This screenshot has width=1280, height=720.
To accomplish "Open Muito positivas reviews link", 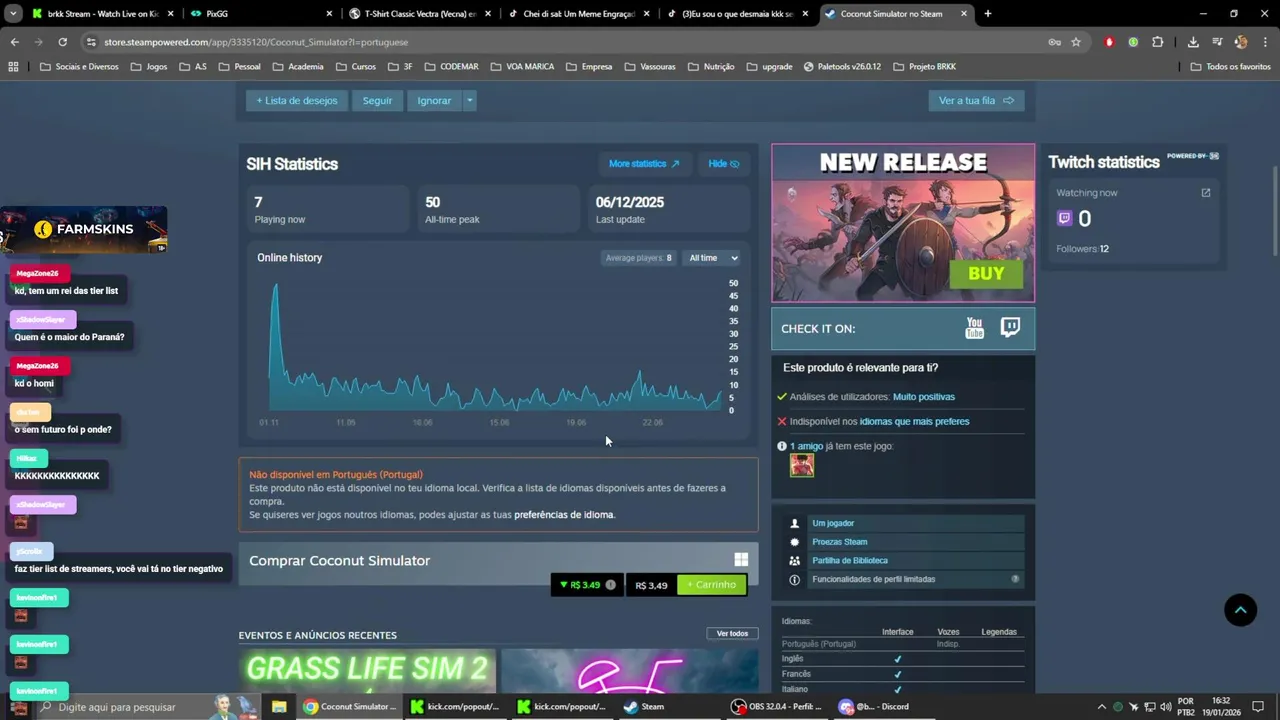I will 924,397.
